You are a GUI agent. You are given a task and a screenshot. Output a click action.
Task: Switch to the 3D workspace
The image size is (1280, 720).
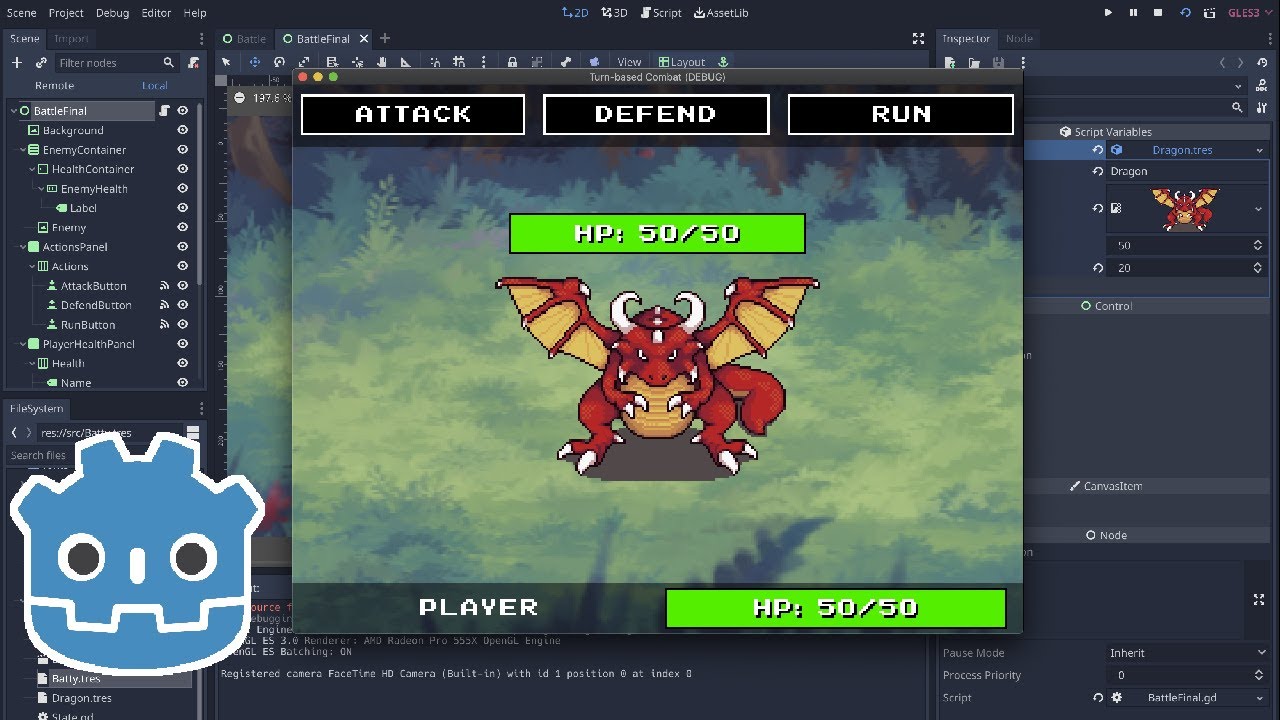coord(613,13)
